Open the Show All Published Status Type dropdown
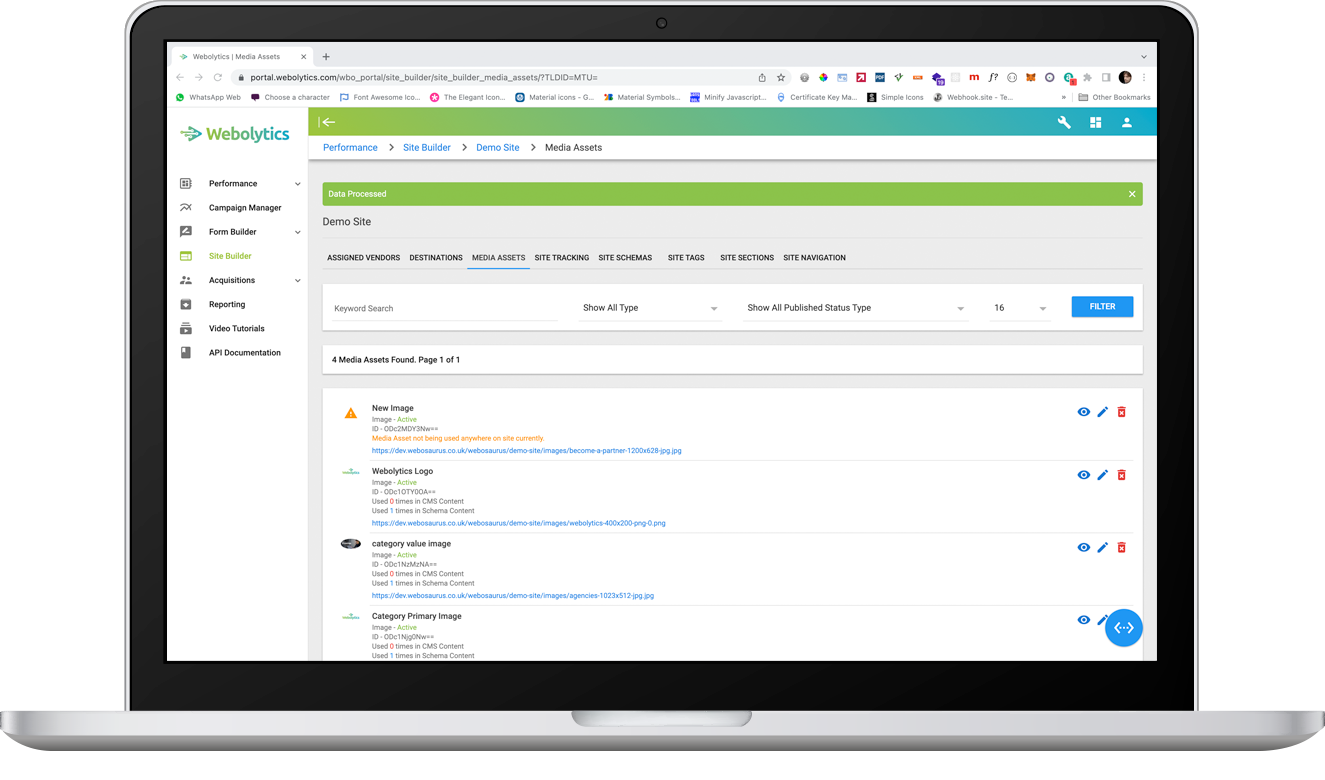 tap(856, 308)
